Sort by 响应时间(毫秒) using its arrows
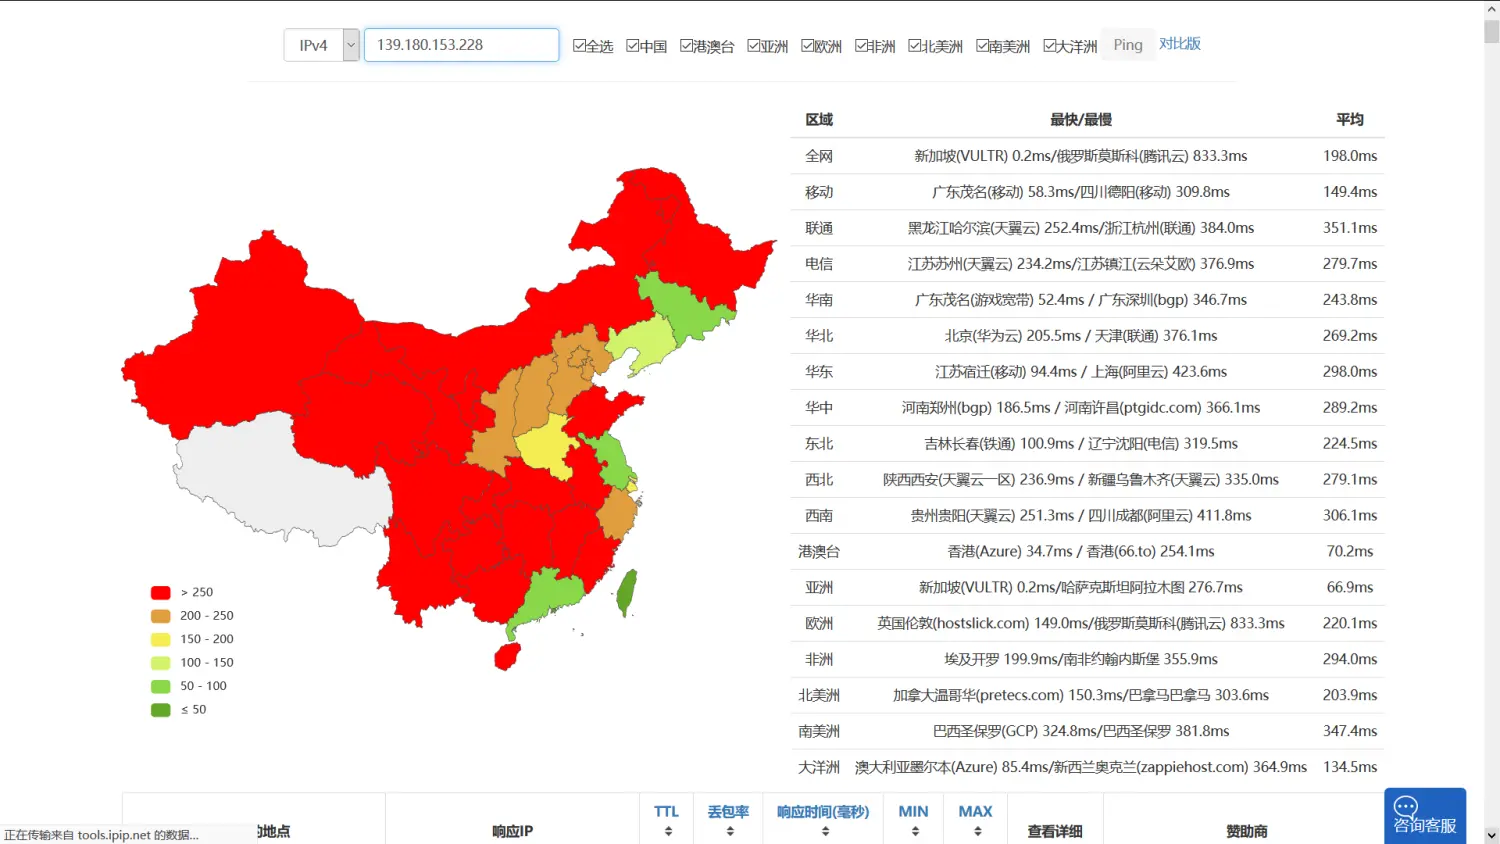This screenshot has height=844, width=1500. tap(825, 831)
